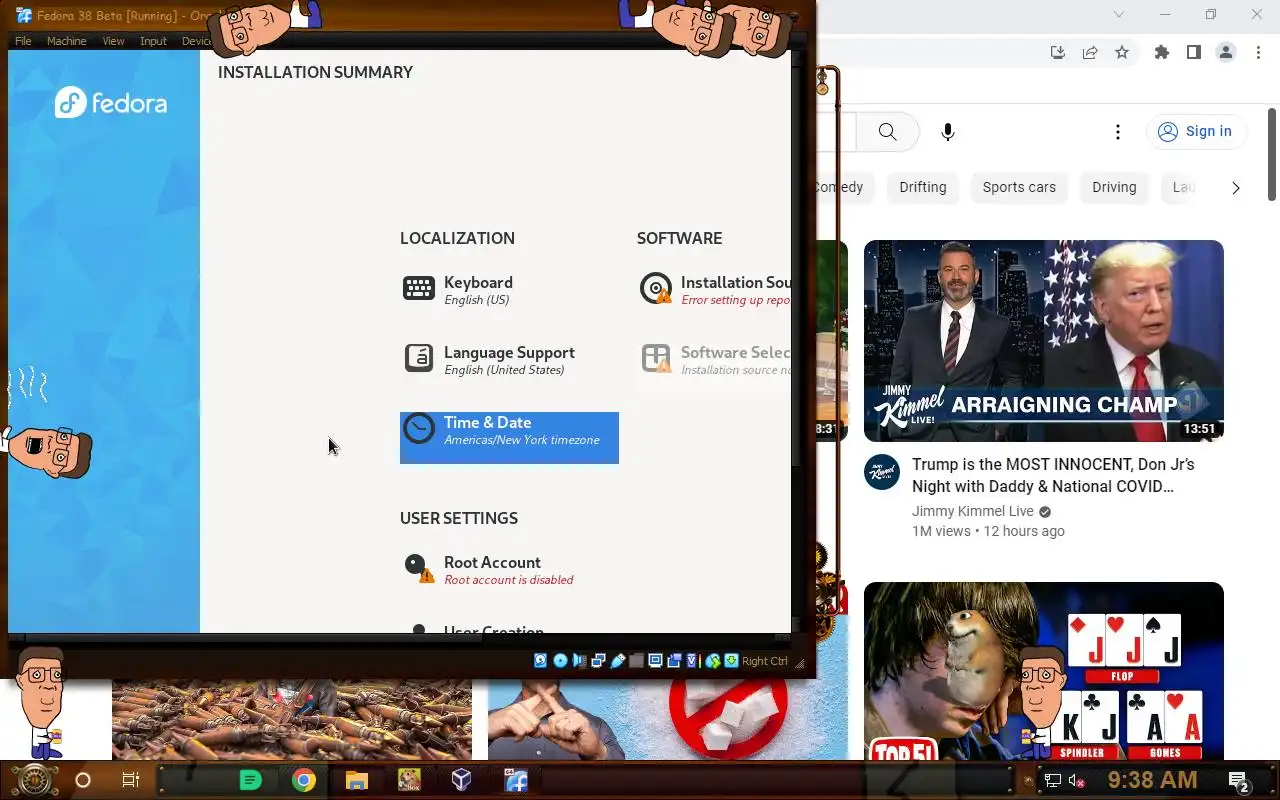Click the mouse integration icon in VirtualBox status bar

[x=712, y=661]
